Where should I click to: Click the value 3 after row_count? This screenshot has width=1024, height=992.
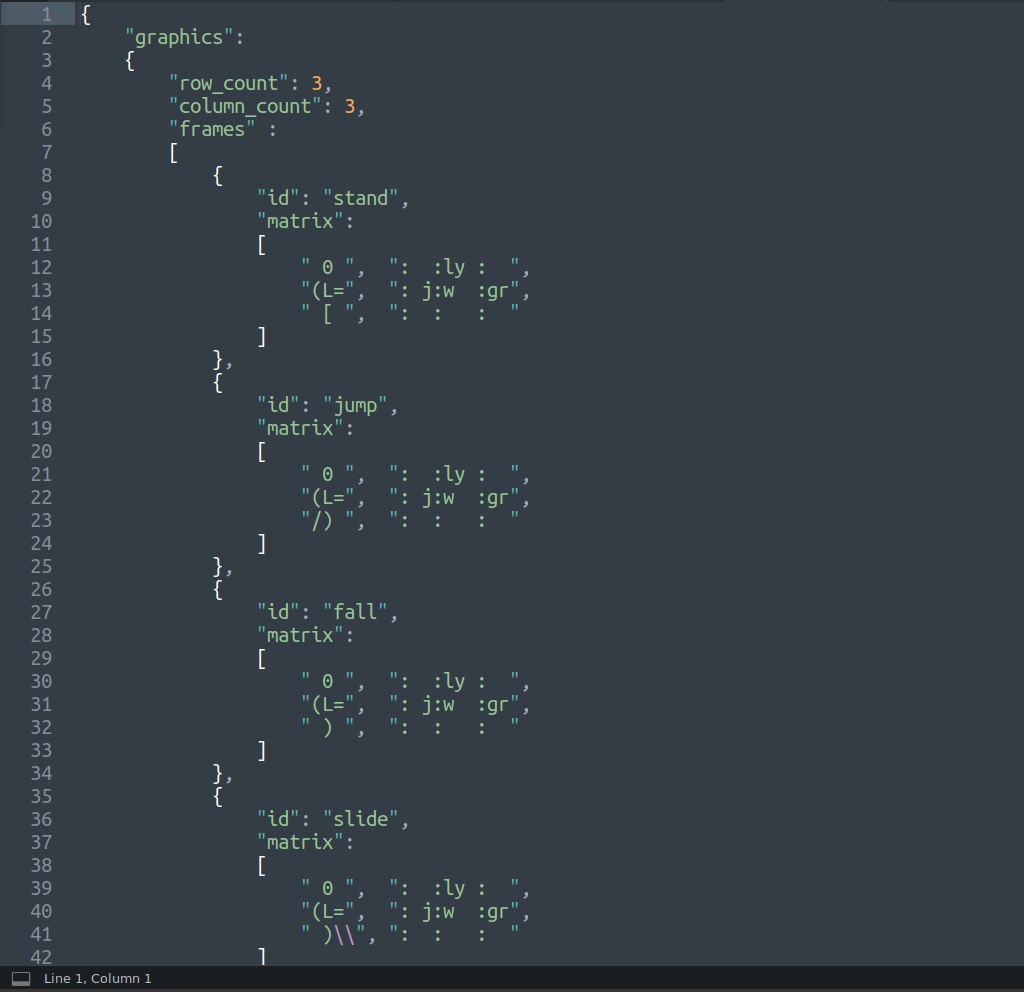pyautogui.click(x=317, y=84)
